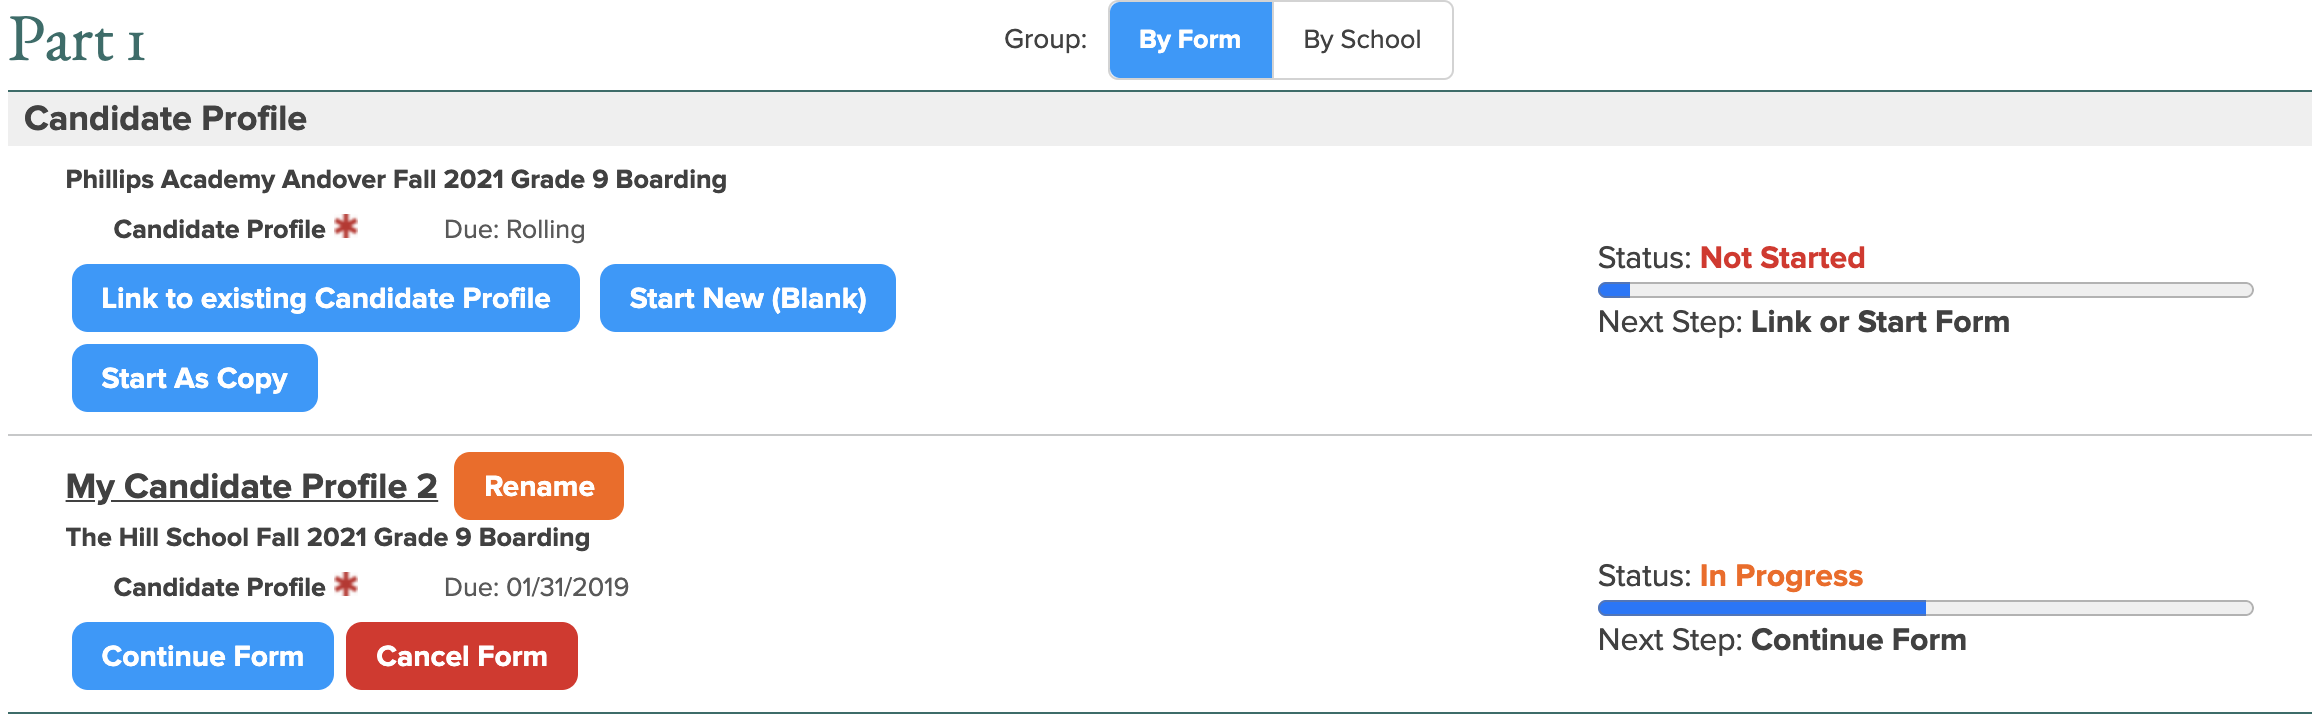
Task: Click the required asterisk beside Hill School Candidate Profile
Action: 346,585
